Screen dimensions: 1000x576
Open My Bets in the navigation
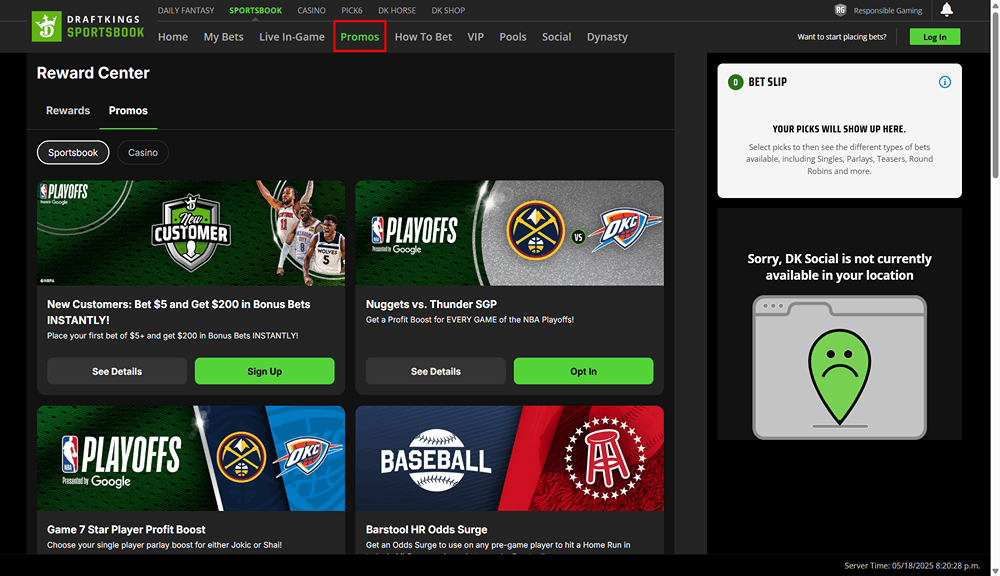[x=223, y=37]
